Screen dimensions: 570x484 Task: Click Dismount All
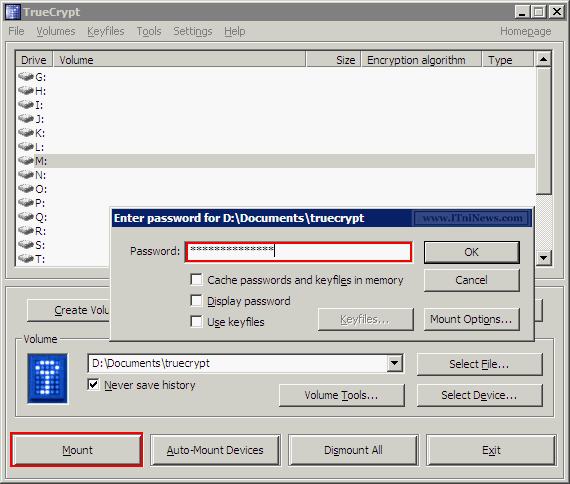coord(353,450)
